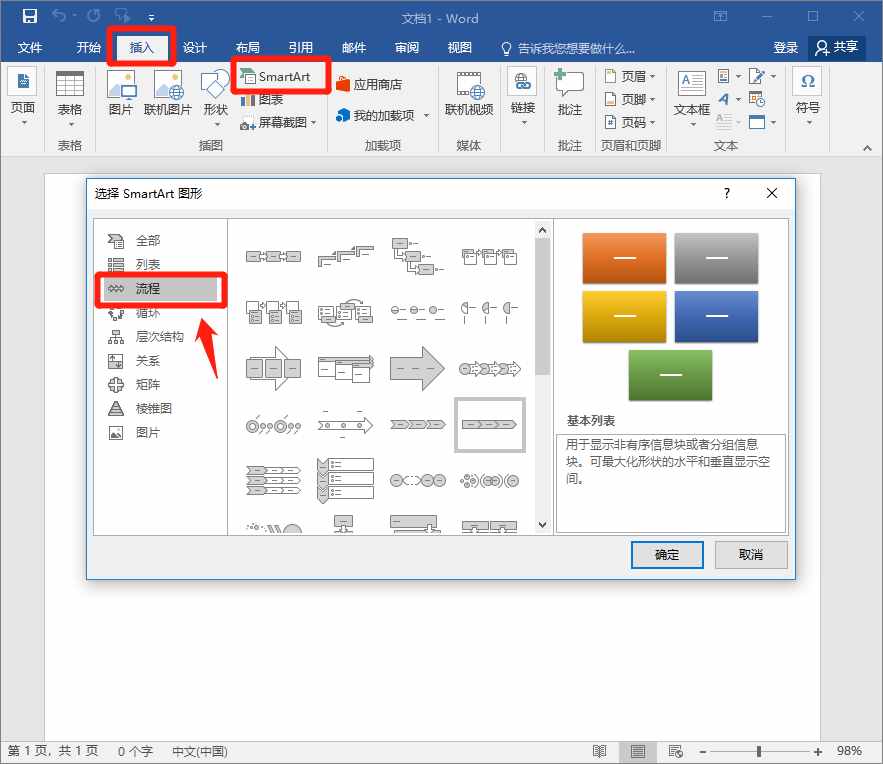Open the Text Box (文本框) button

[692, 97]
